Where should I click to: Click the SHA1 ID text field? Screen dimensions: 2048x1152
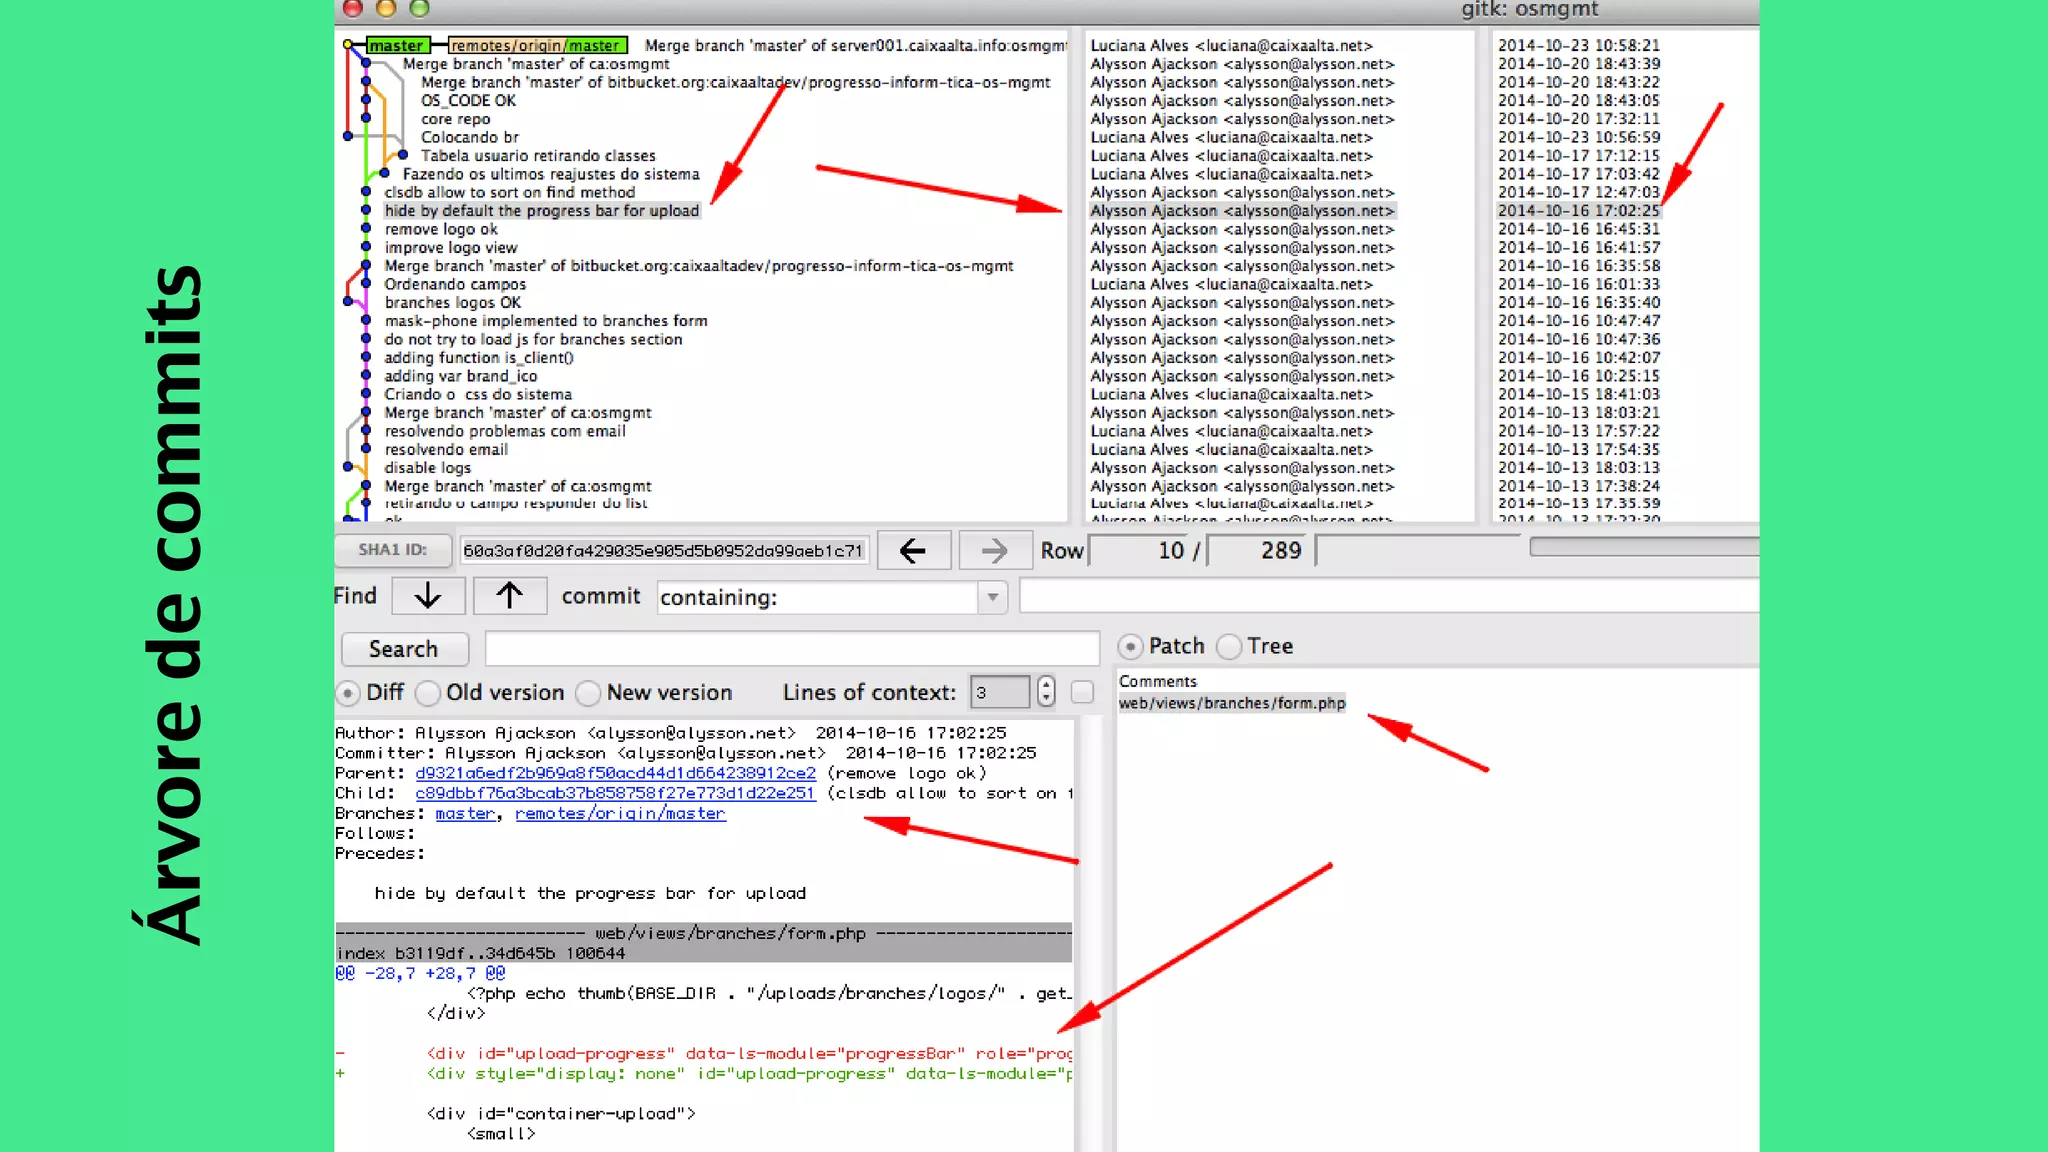point(663,551)
